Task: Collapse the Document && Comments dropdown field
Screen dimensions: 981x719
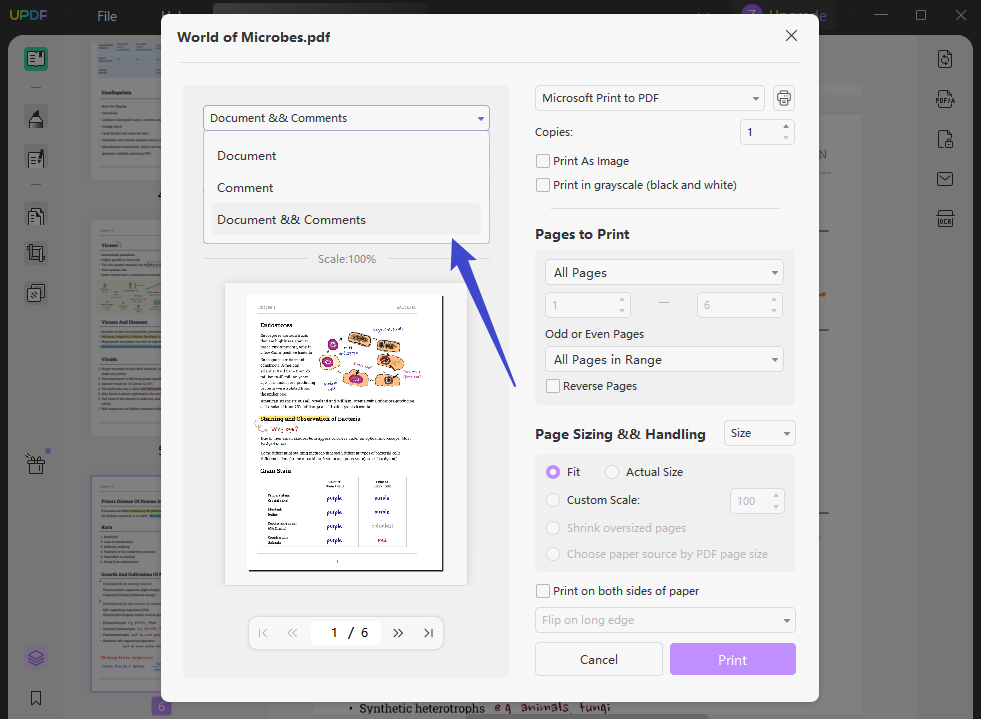Action: [x=346, y=118]
